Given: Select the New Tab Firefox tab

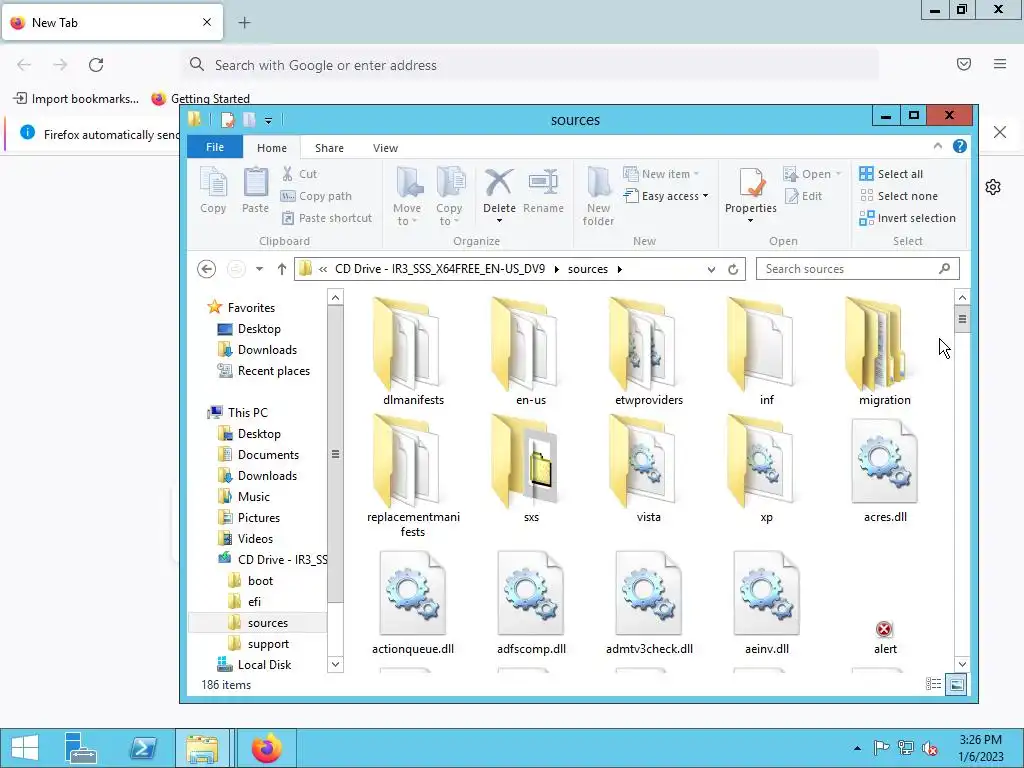Looking at the screenshot, I should [112, 23].
